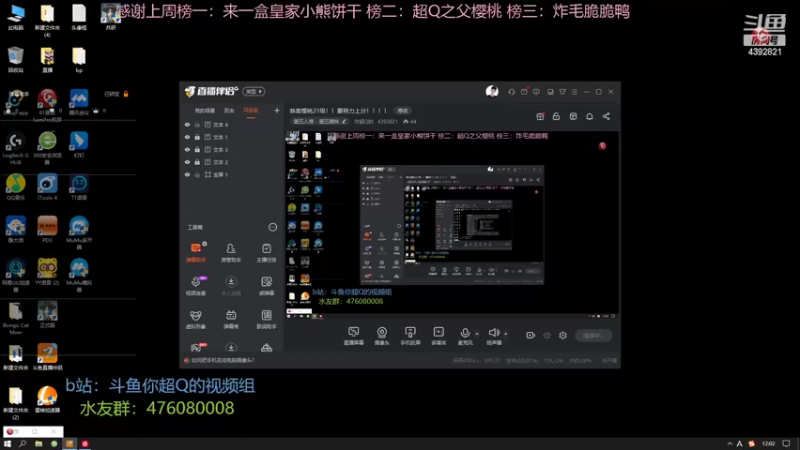Mute the 麦克风 microphone icon
Screen dimensions: 800x450
(465, 333)
